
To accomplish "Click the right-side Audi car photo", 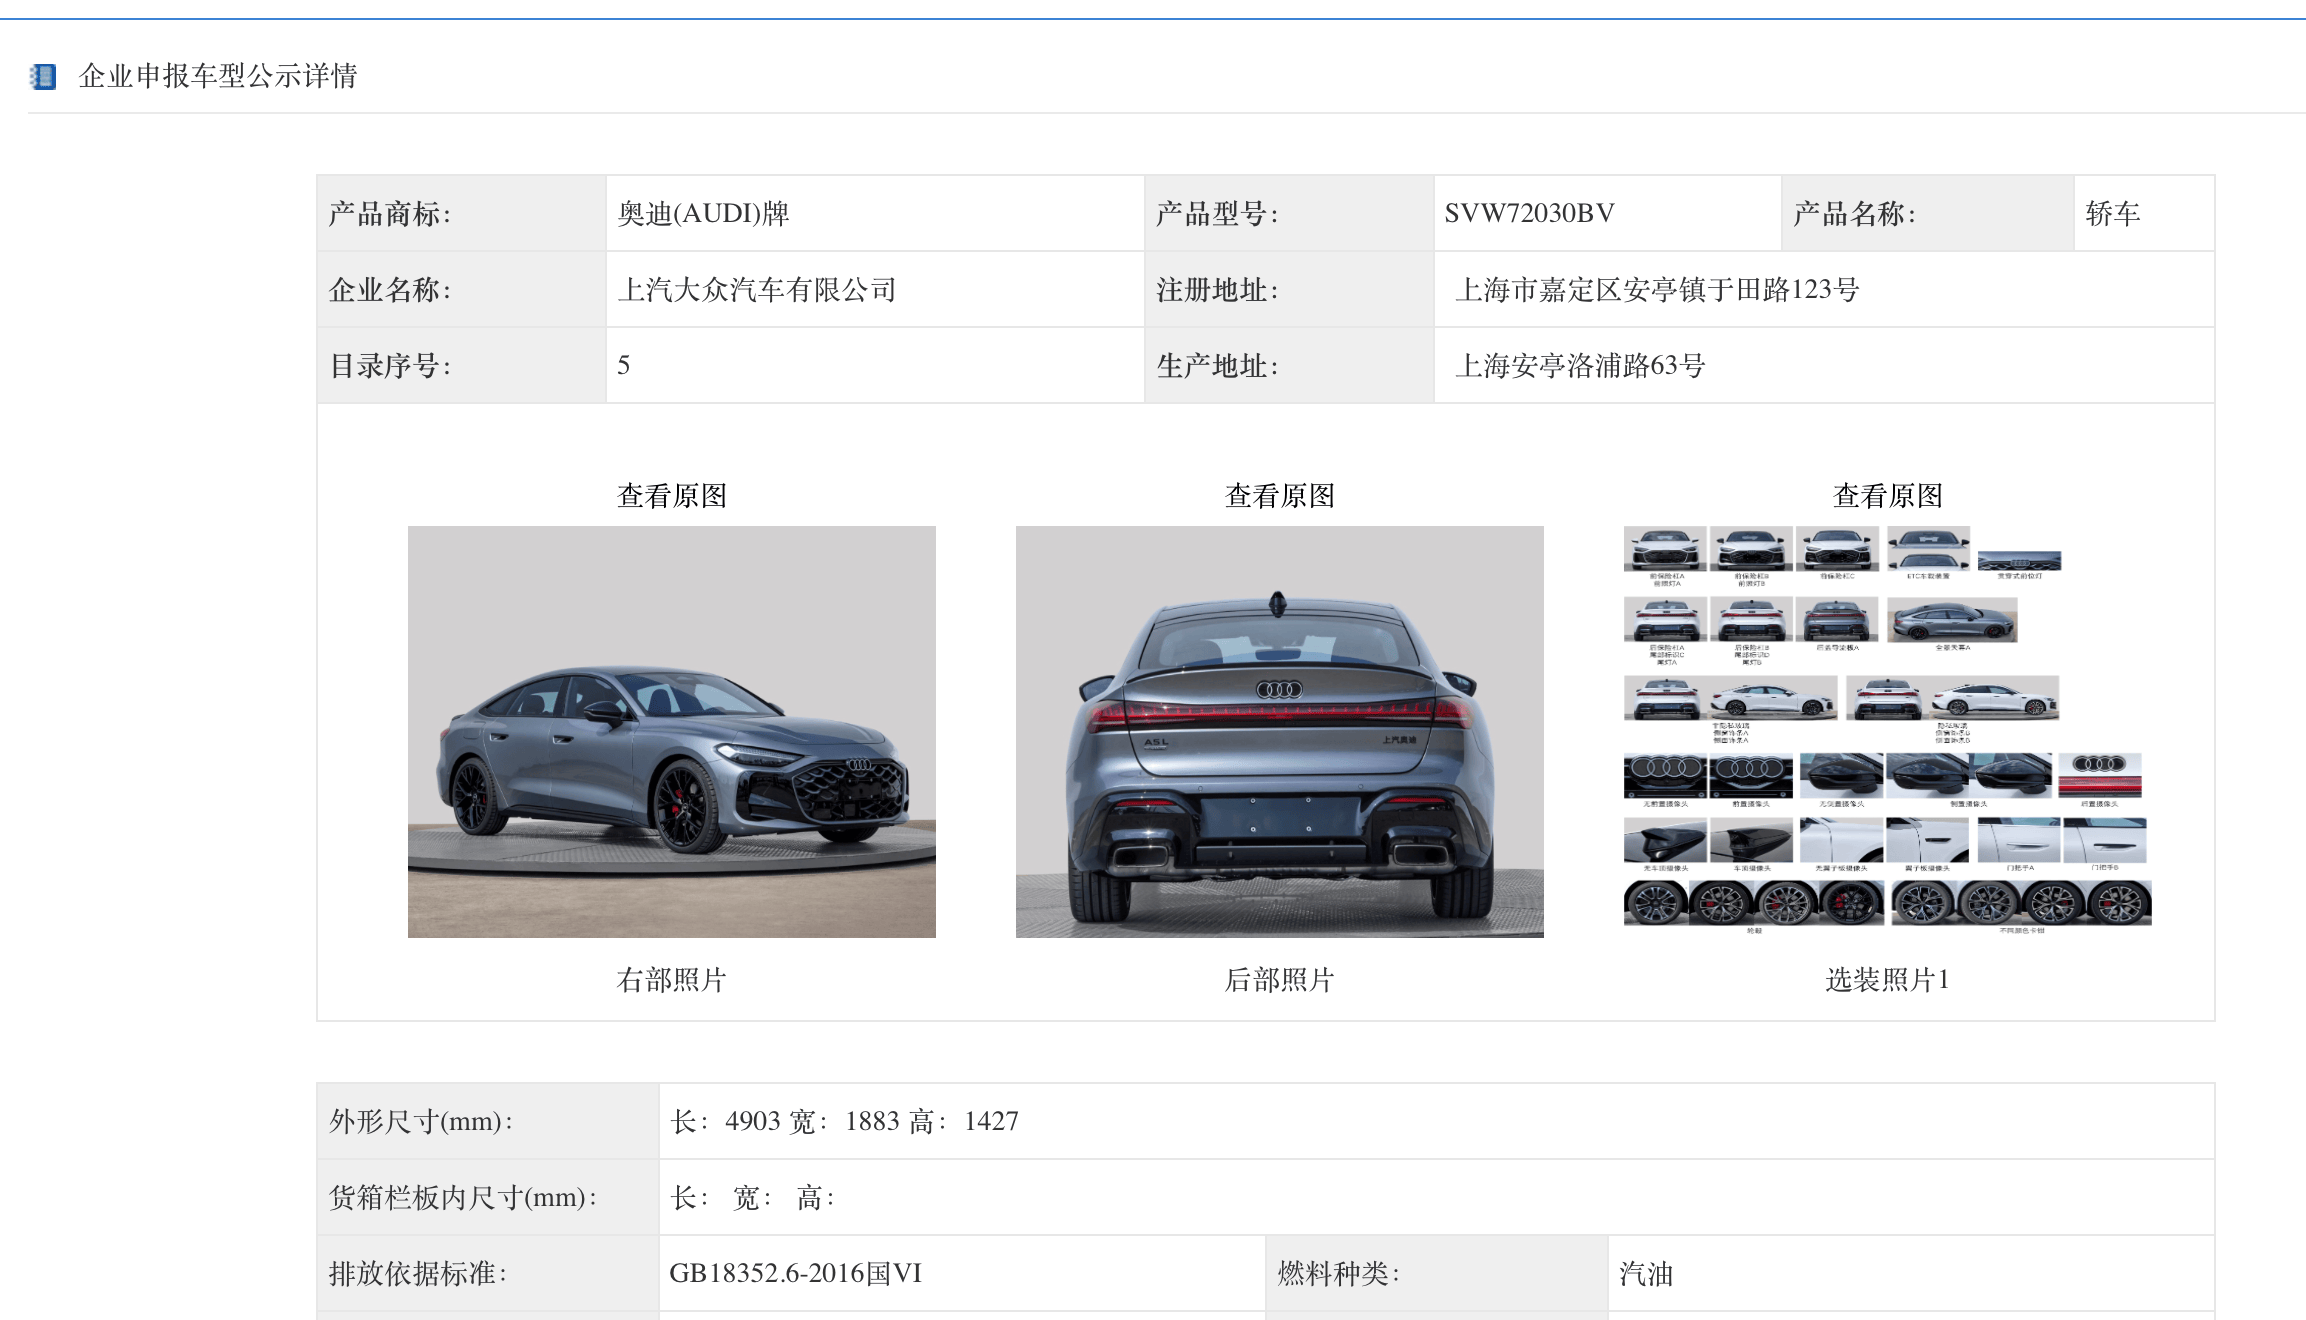I will pos(671,731).
